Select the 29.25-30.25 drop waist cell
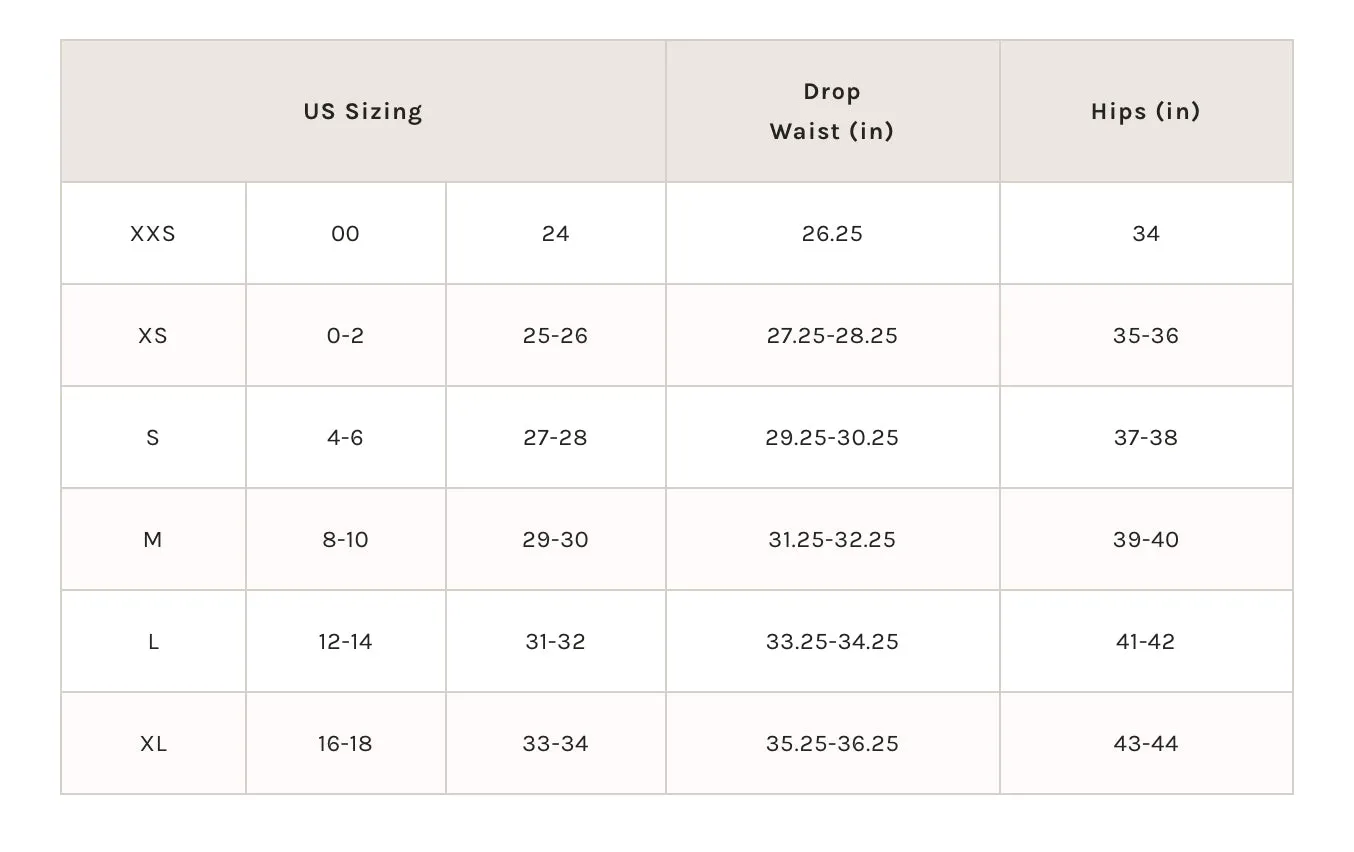1354x852 pixels. [x=832, y=438]
